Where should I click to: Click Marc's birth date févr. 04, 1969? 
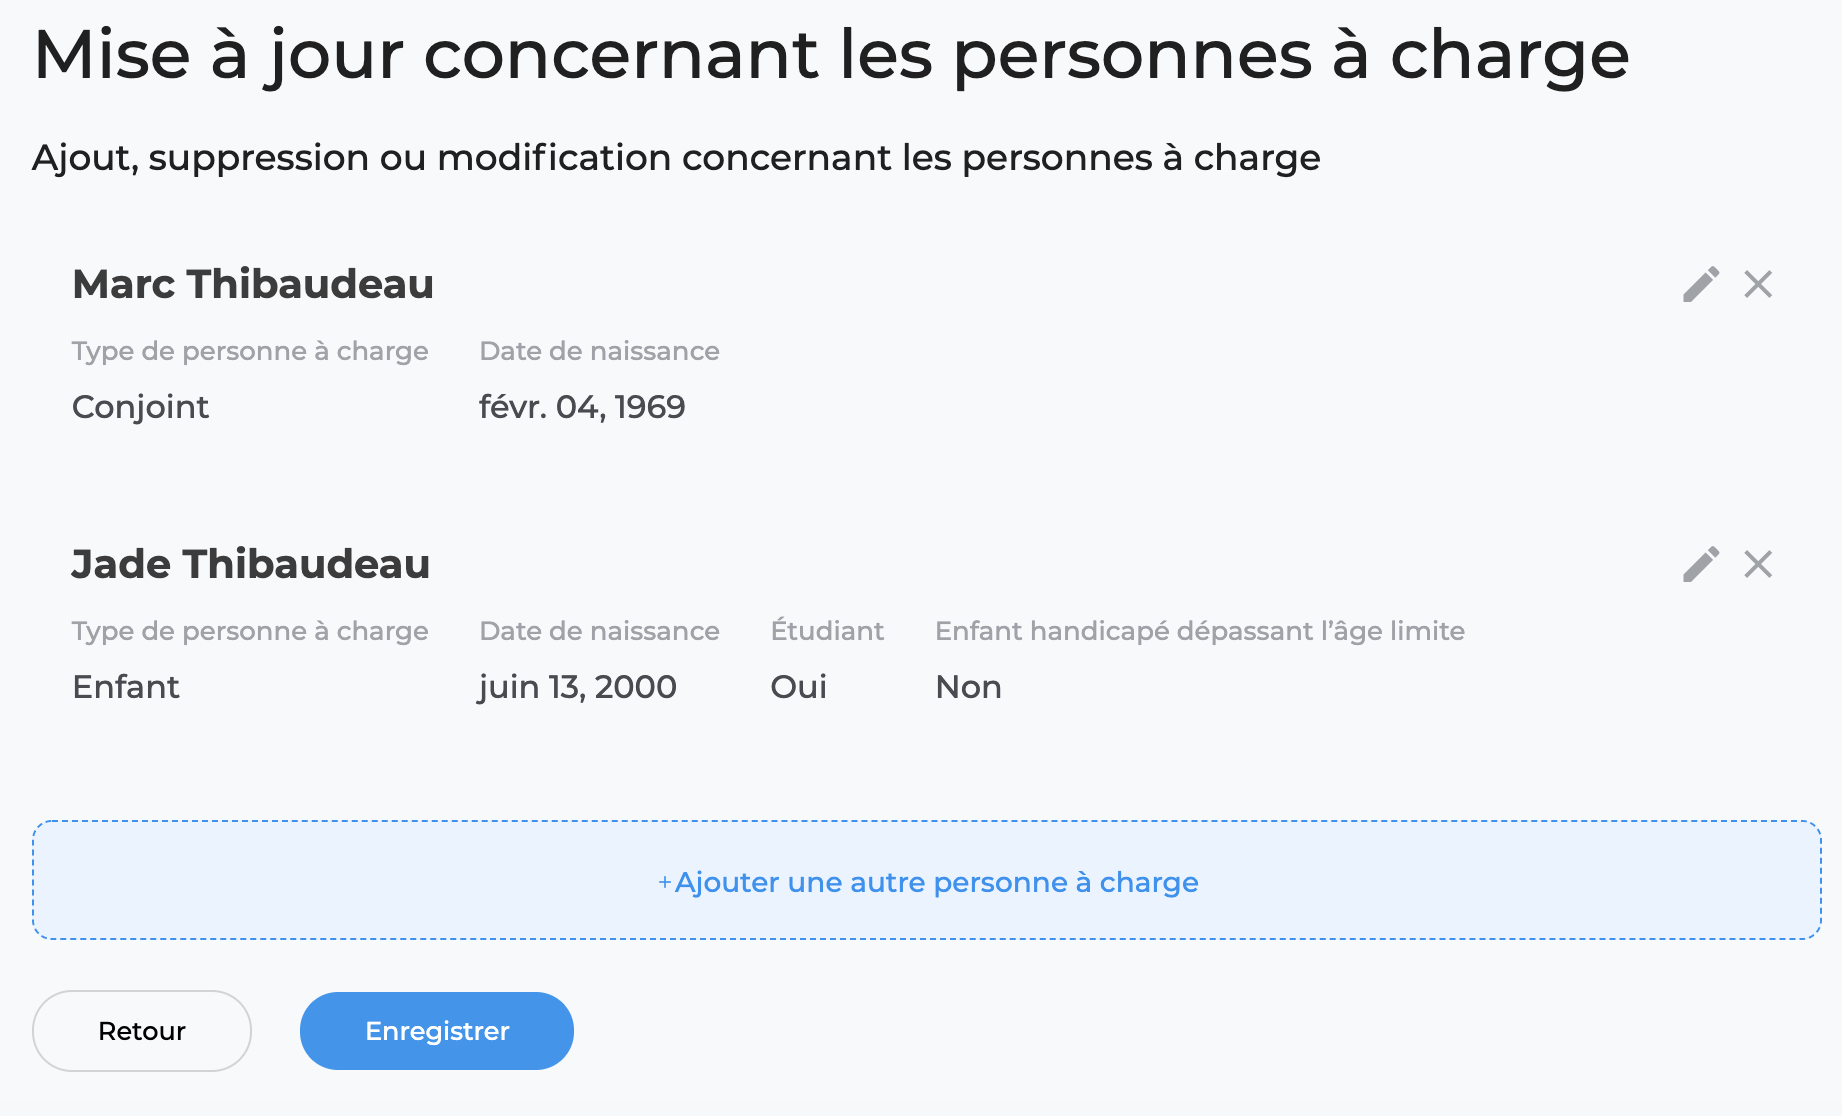[582, 407]
